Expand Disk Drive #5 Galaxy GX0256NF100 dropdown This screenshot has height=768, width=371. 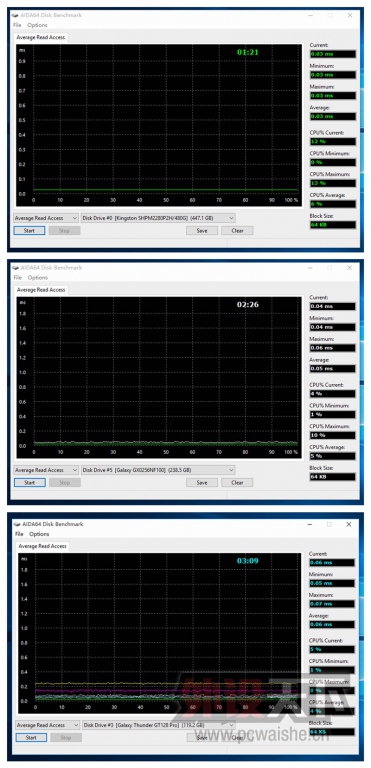click(158, 470)
